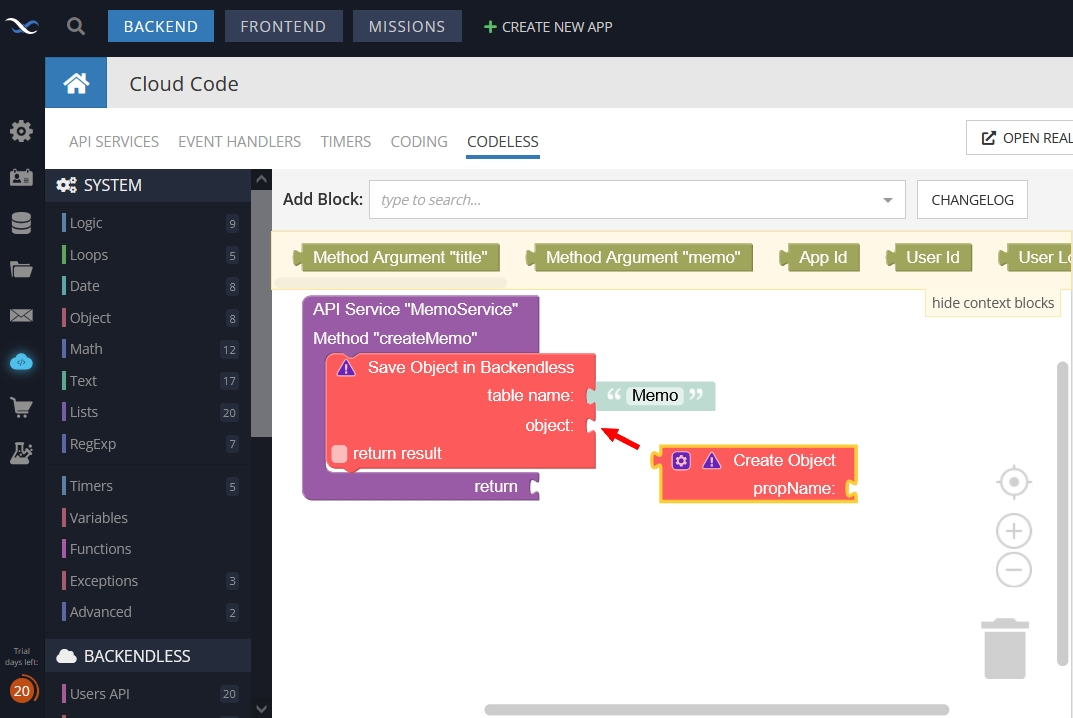This screenshot has height=718, width=1073.
Task: Open the API SERVICES tab
Action: coord(114,142)
